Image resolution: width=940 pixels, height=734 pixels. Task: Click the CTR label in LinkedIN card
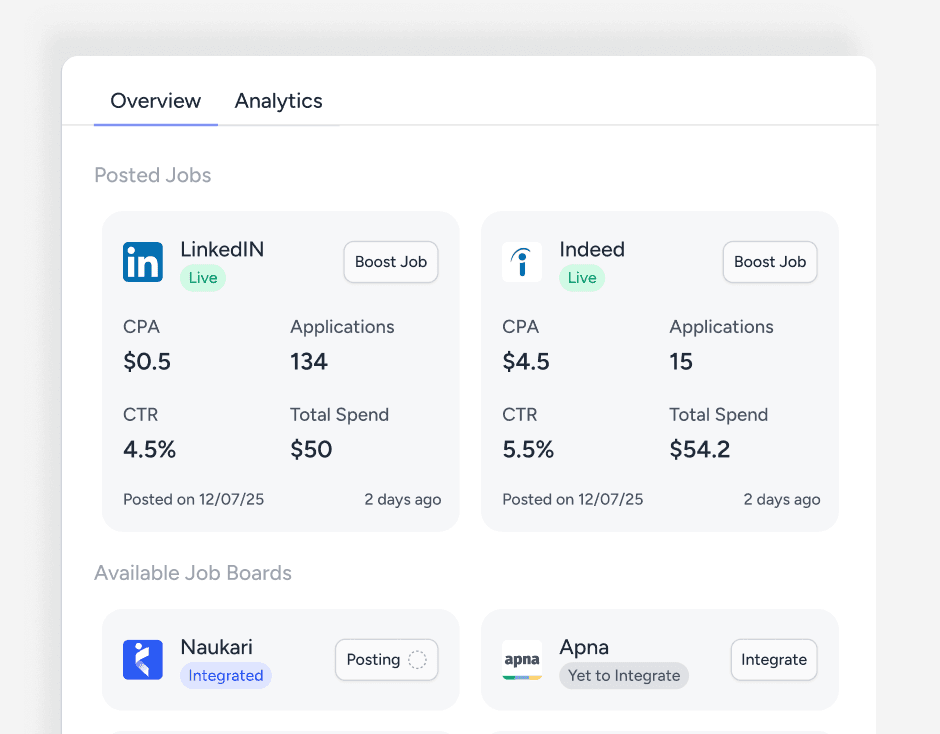(141, 414)
